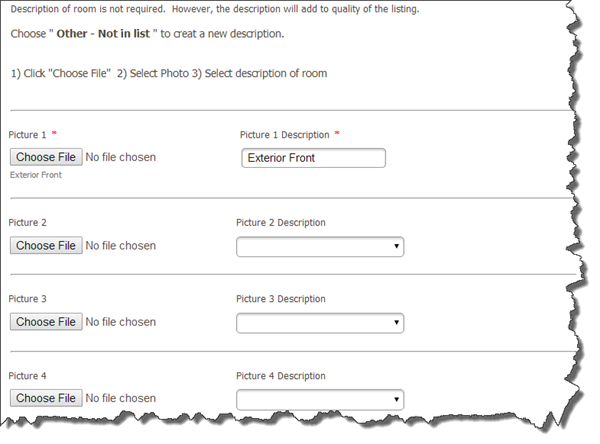600x444 pixels.
Task: Click "No file chosen" text for Picture 4
Action: (121, 398)
